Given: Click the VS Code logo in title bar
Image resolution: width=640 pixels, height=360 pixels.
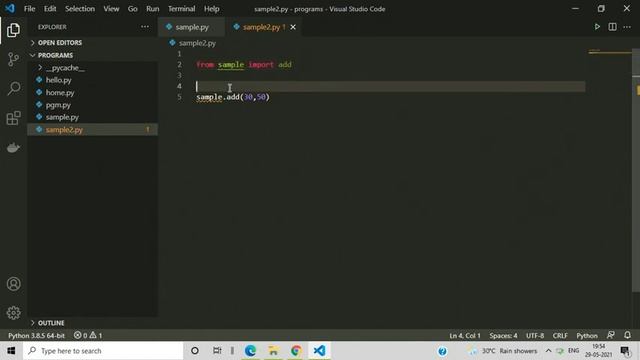Looking at the screenshot, I should pyautogui.click(x=10, y=9).
